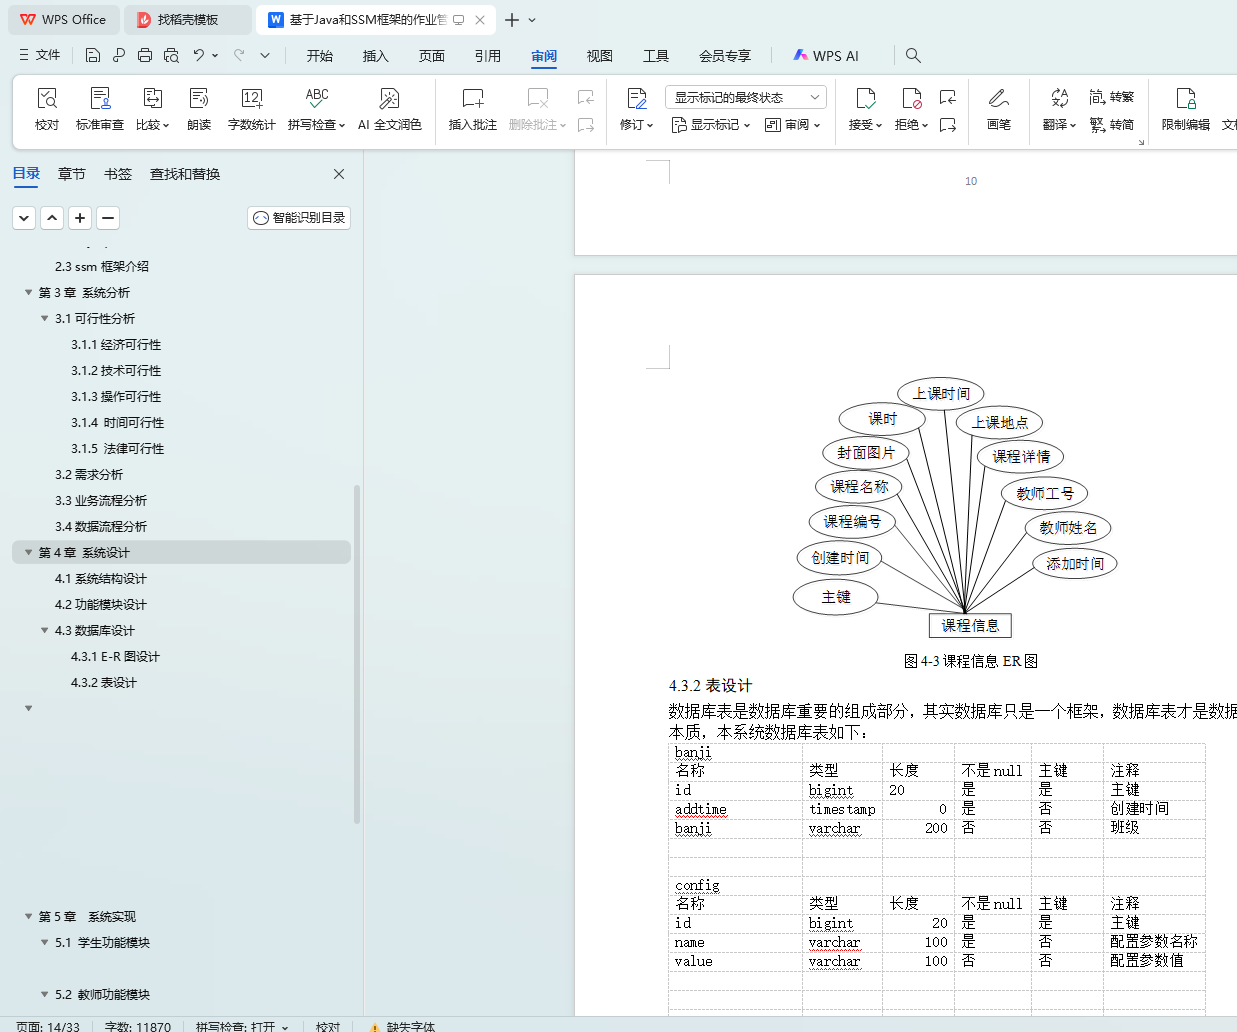Open new tab options chevron
Viewport: 1237px width, 1032px height.
(x=532, y=20)
